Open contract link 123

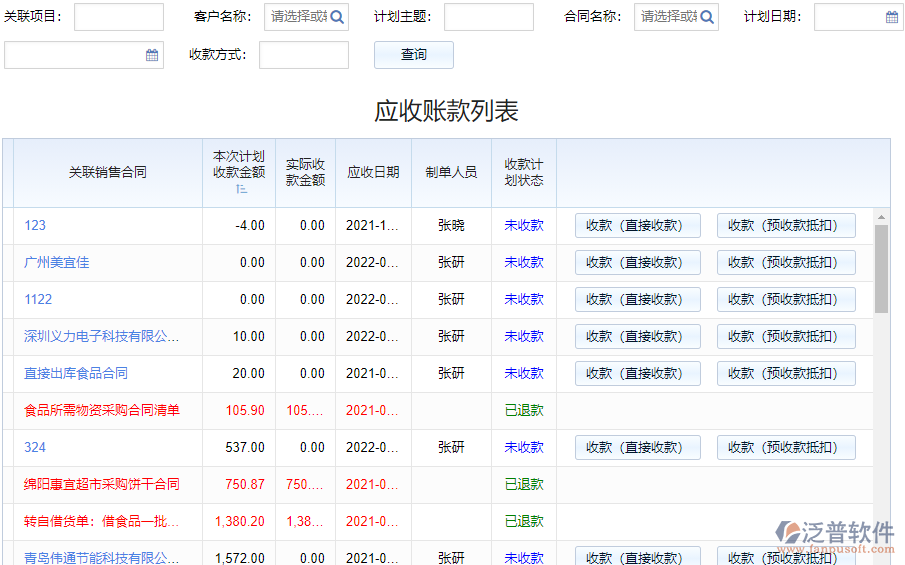[x=35, y=226]
